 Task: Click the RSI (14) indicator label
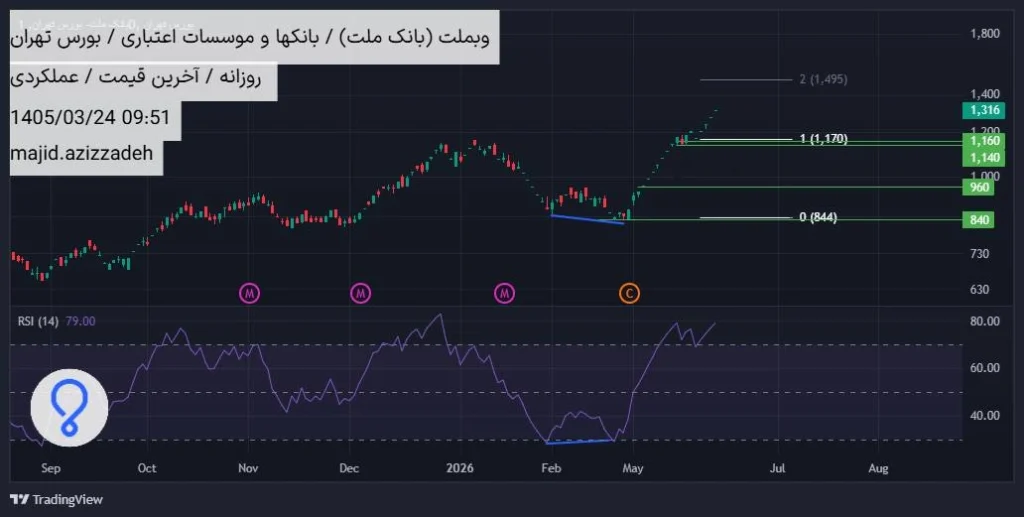(38, 321)
